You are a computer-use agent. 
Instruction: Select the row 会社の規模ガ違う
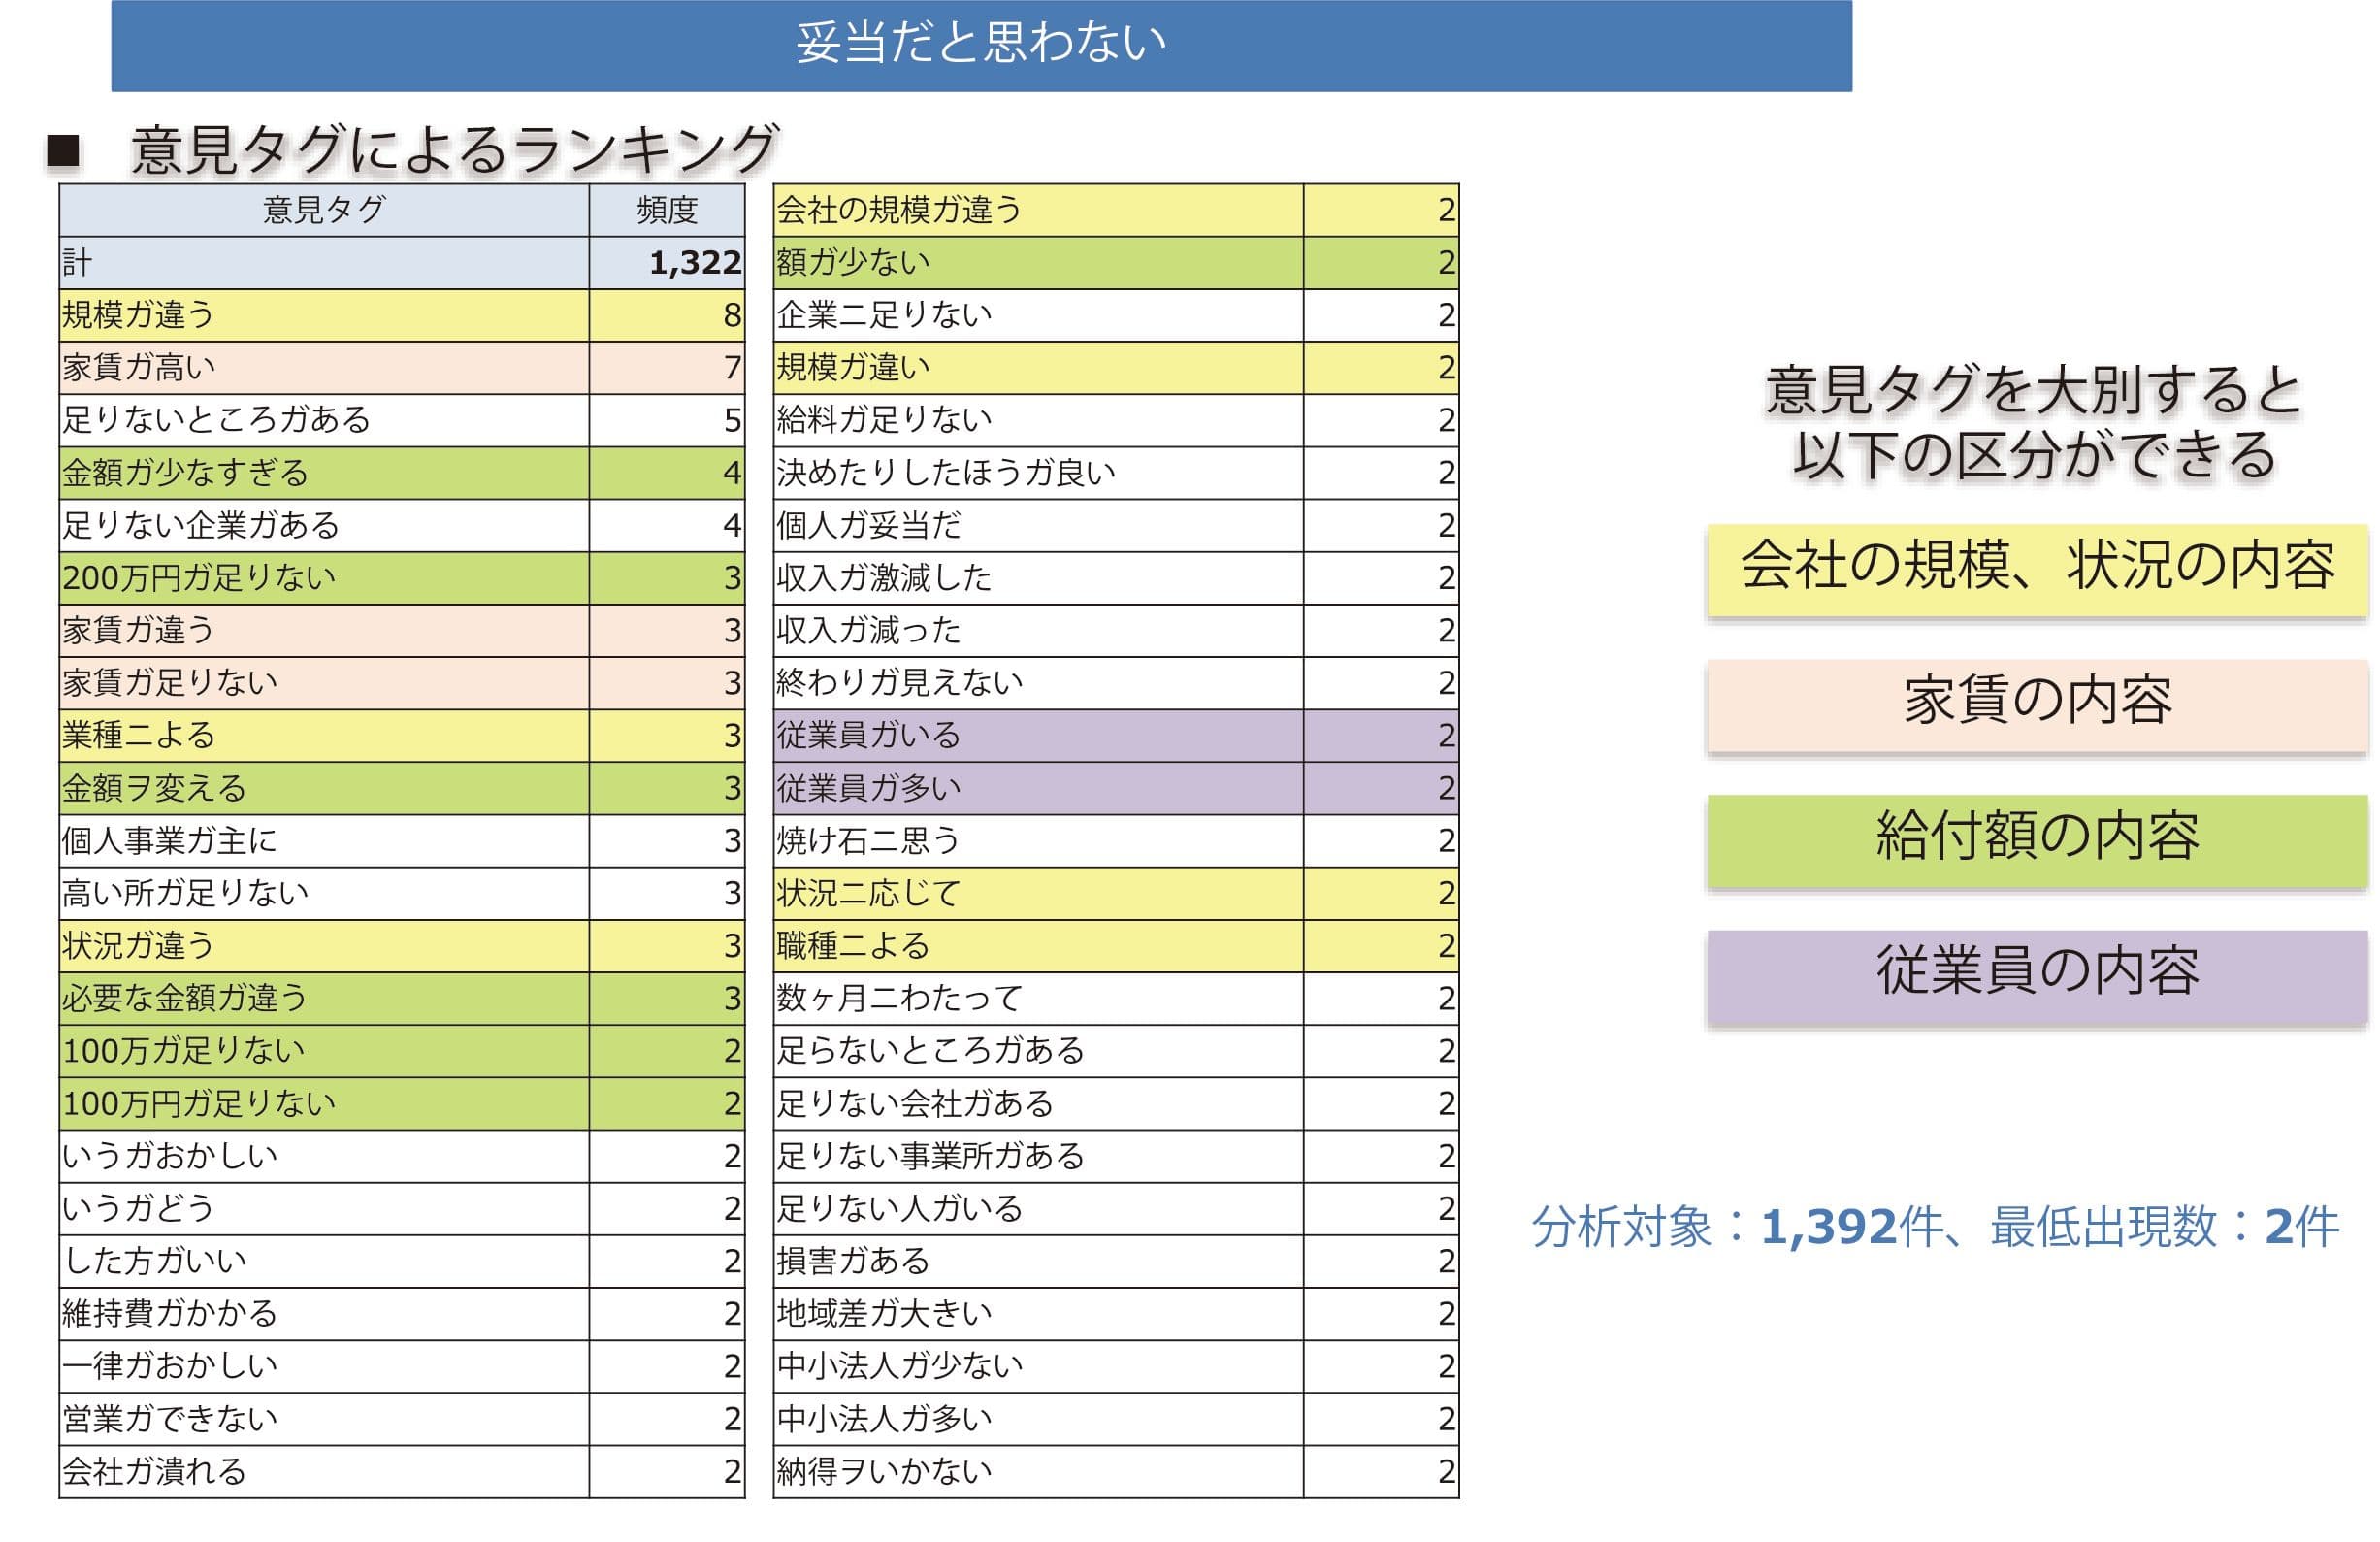coord(1116,210)
